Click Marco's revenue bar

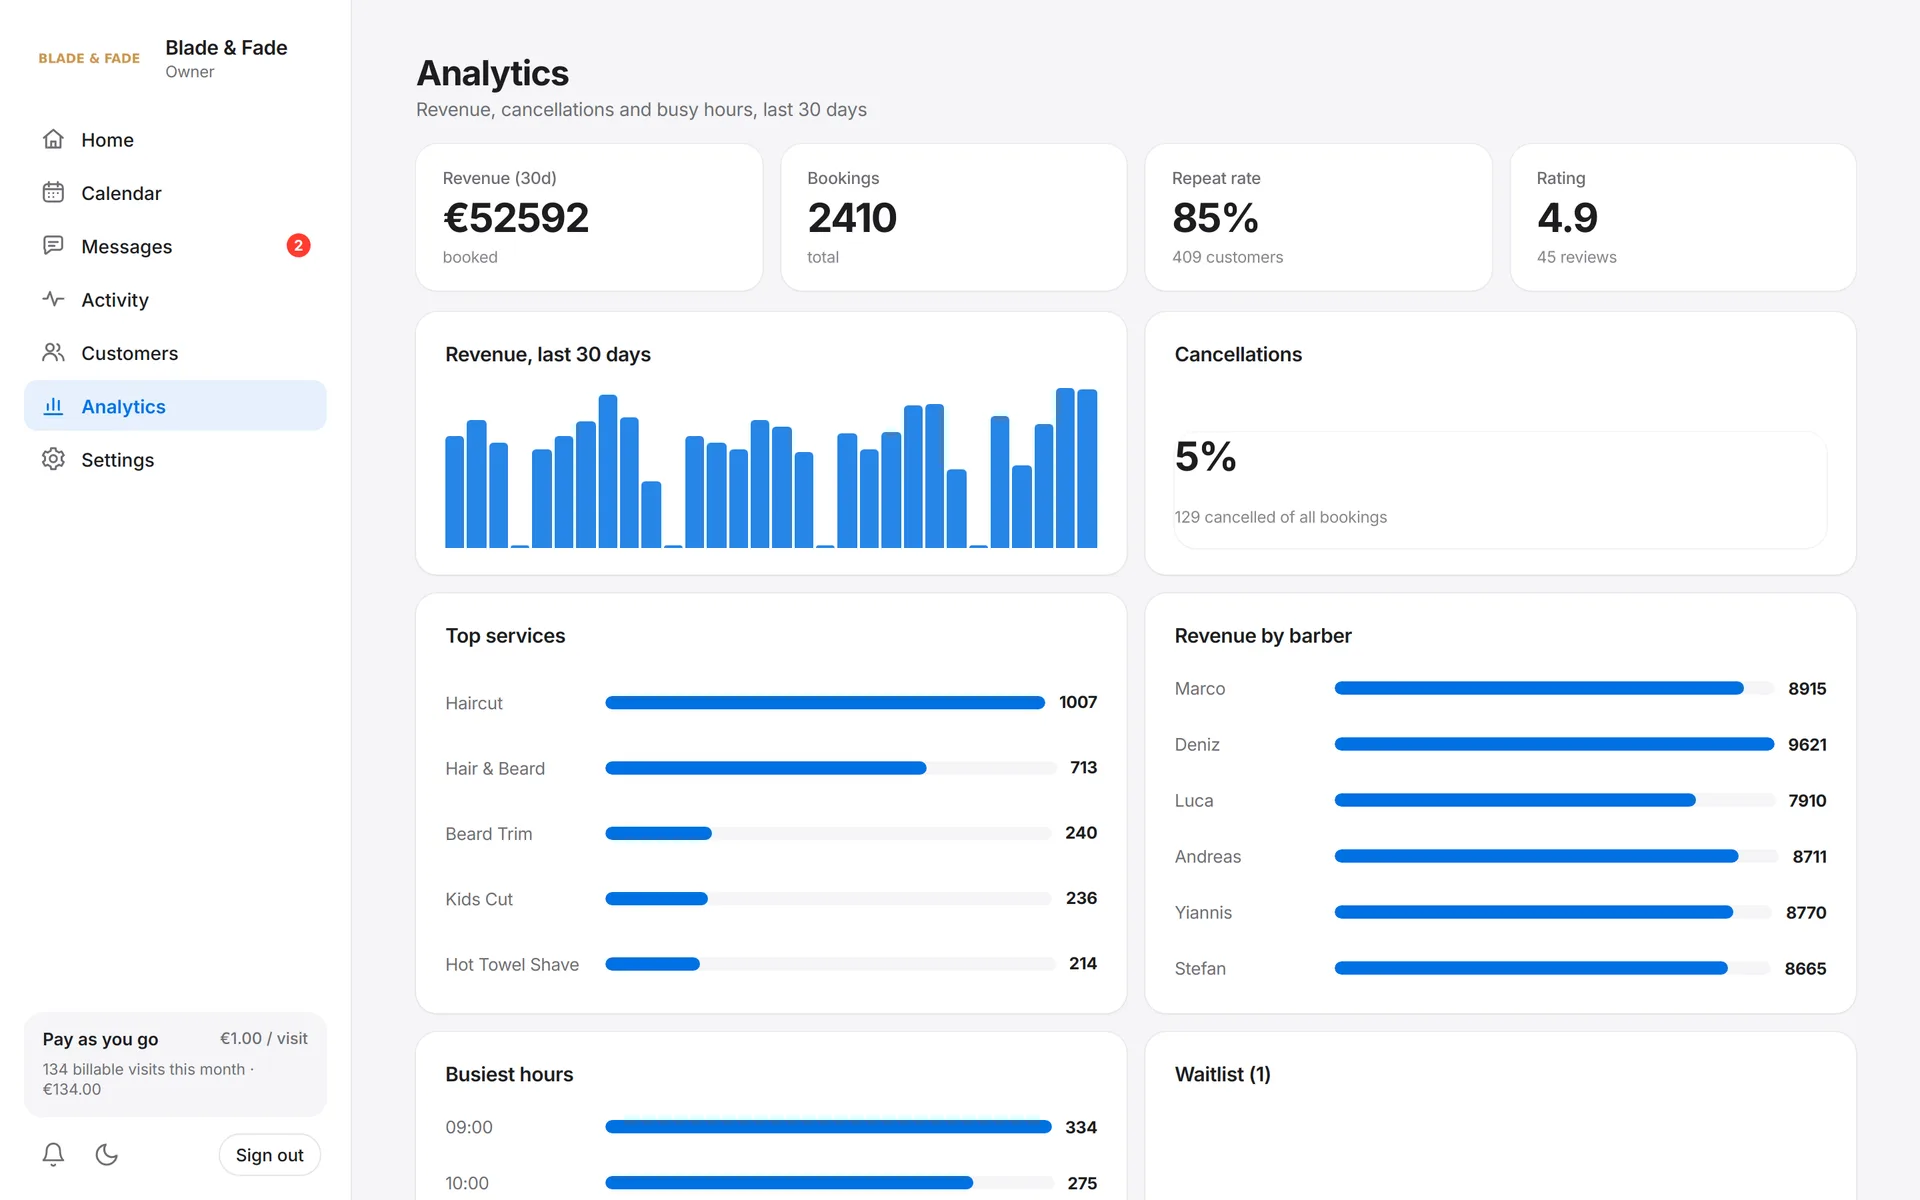(x=1554, y=688)
